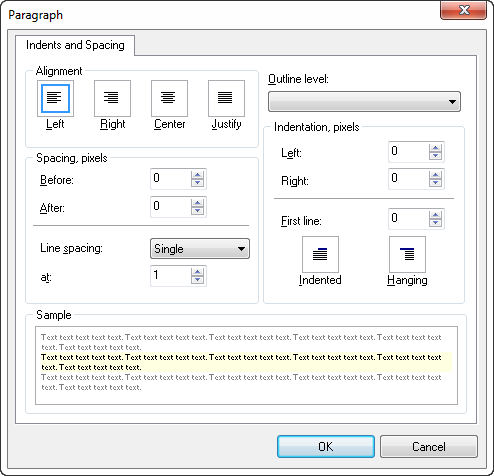The height and width of the screenshot is (476, 494).
Task: Decrease the line spacing 'at' value
Action: pyautogui.click(x=198, y=279)
